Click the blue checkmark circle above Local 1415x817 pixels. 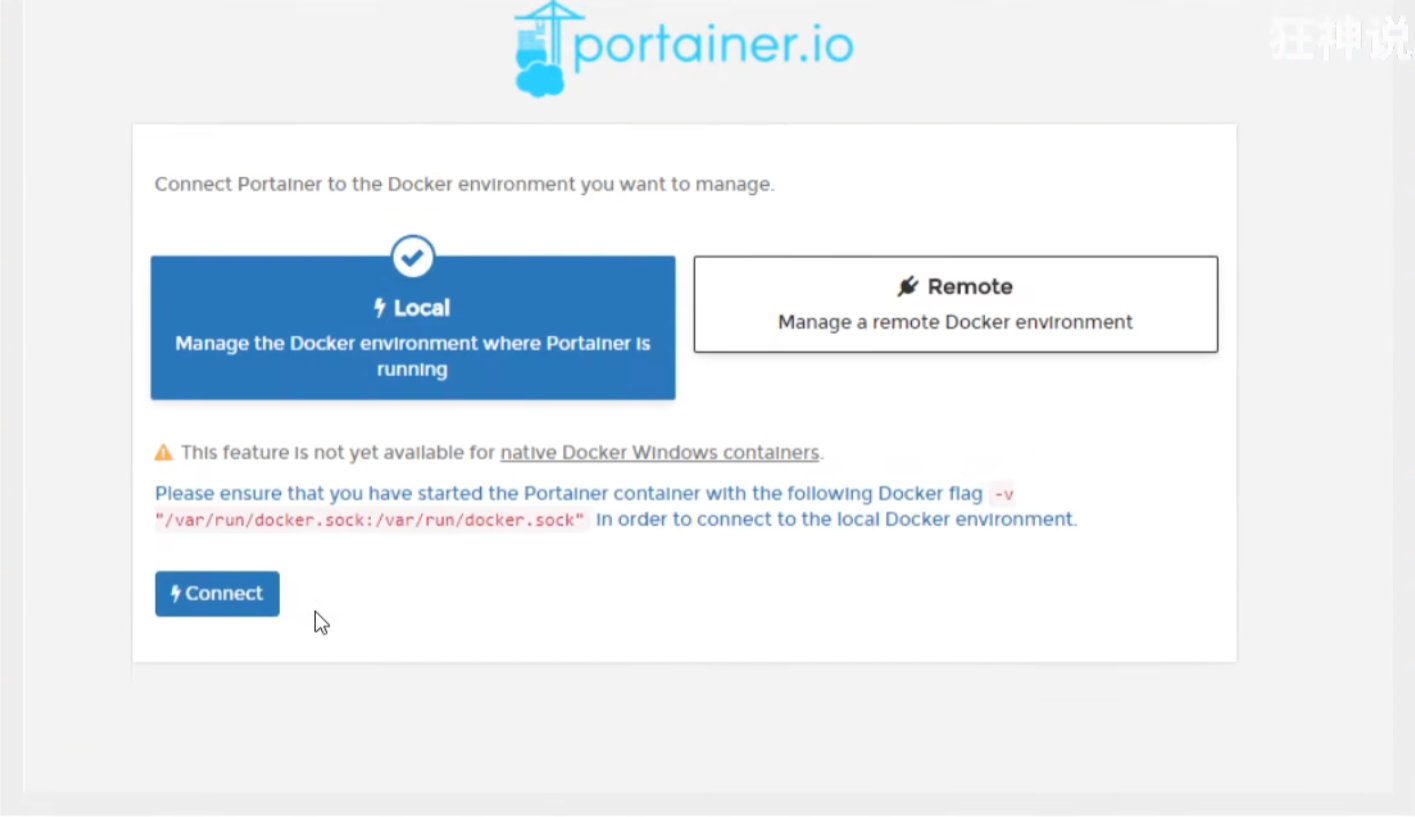413,257
